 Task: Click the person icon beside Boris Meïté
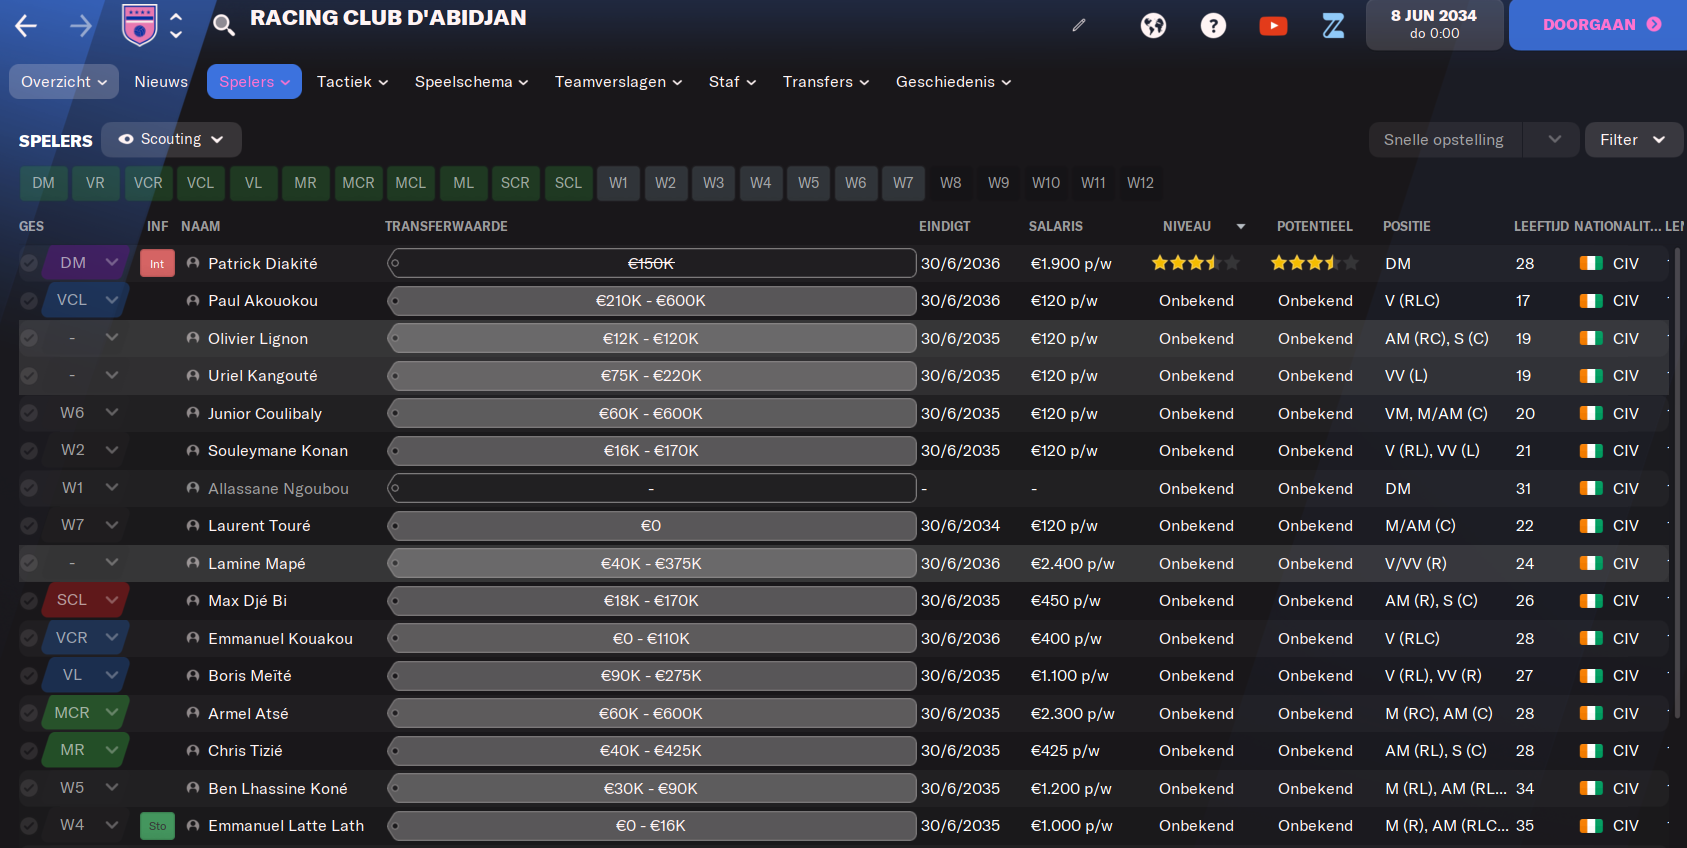(x=193, y=676)
